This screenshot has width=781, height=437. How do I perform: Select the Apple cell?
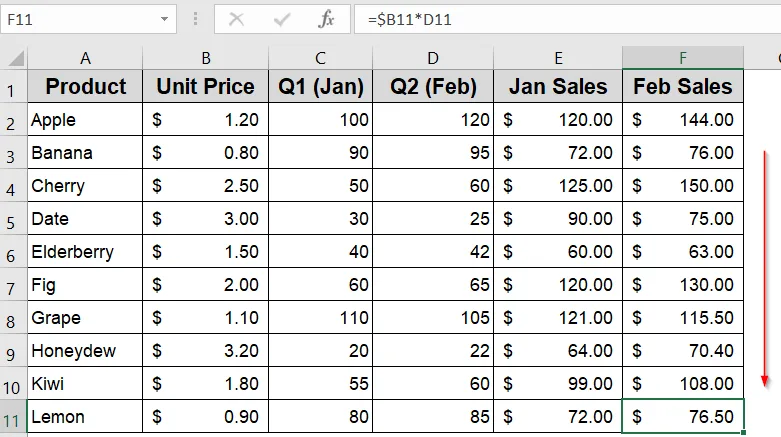[85, 120]
